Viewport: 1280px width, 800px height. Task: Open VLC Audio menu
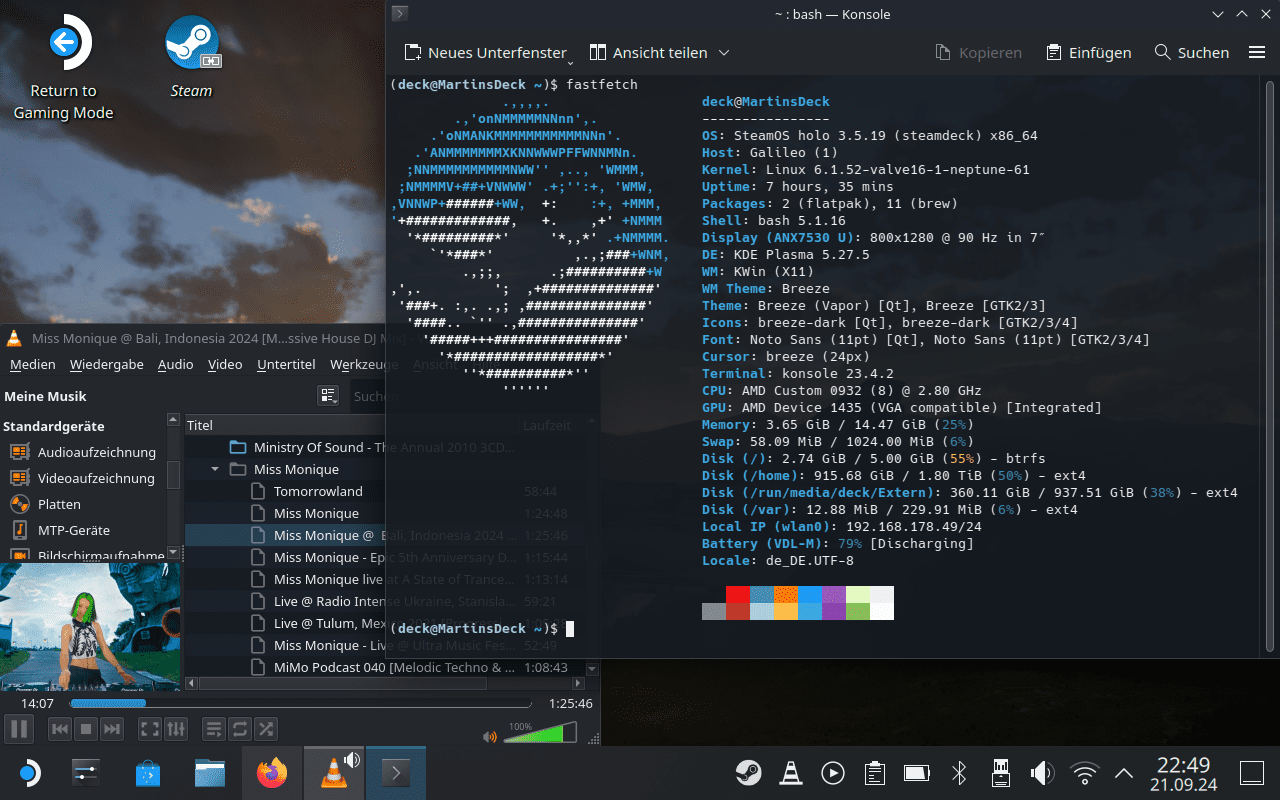click(176, 364)
